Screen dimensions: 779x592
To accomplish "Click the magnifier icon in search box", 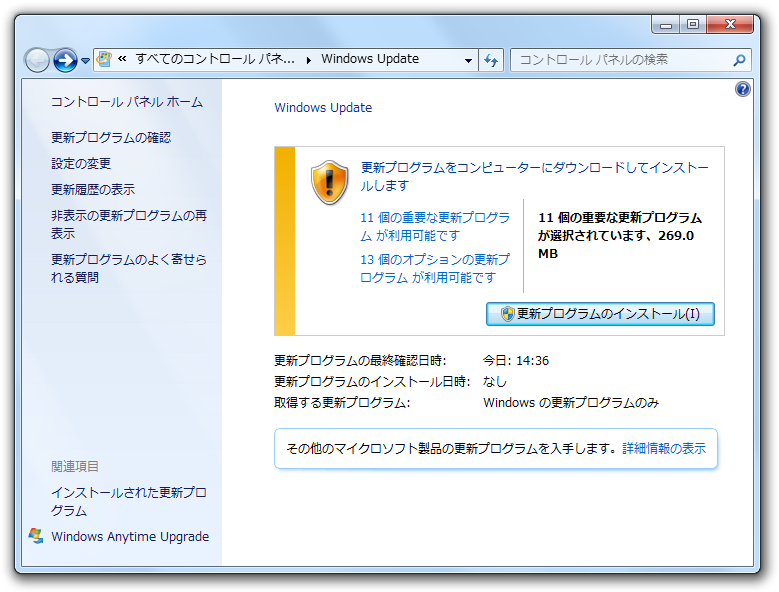I will pyautogui.click(x=739, y=60).
